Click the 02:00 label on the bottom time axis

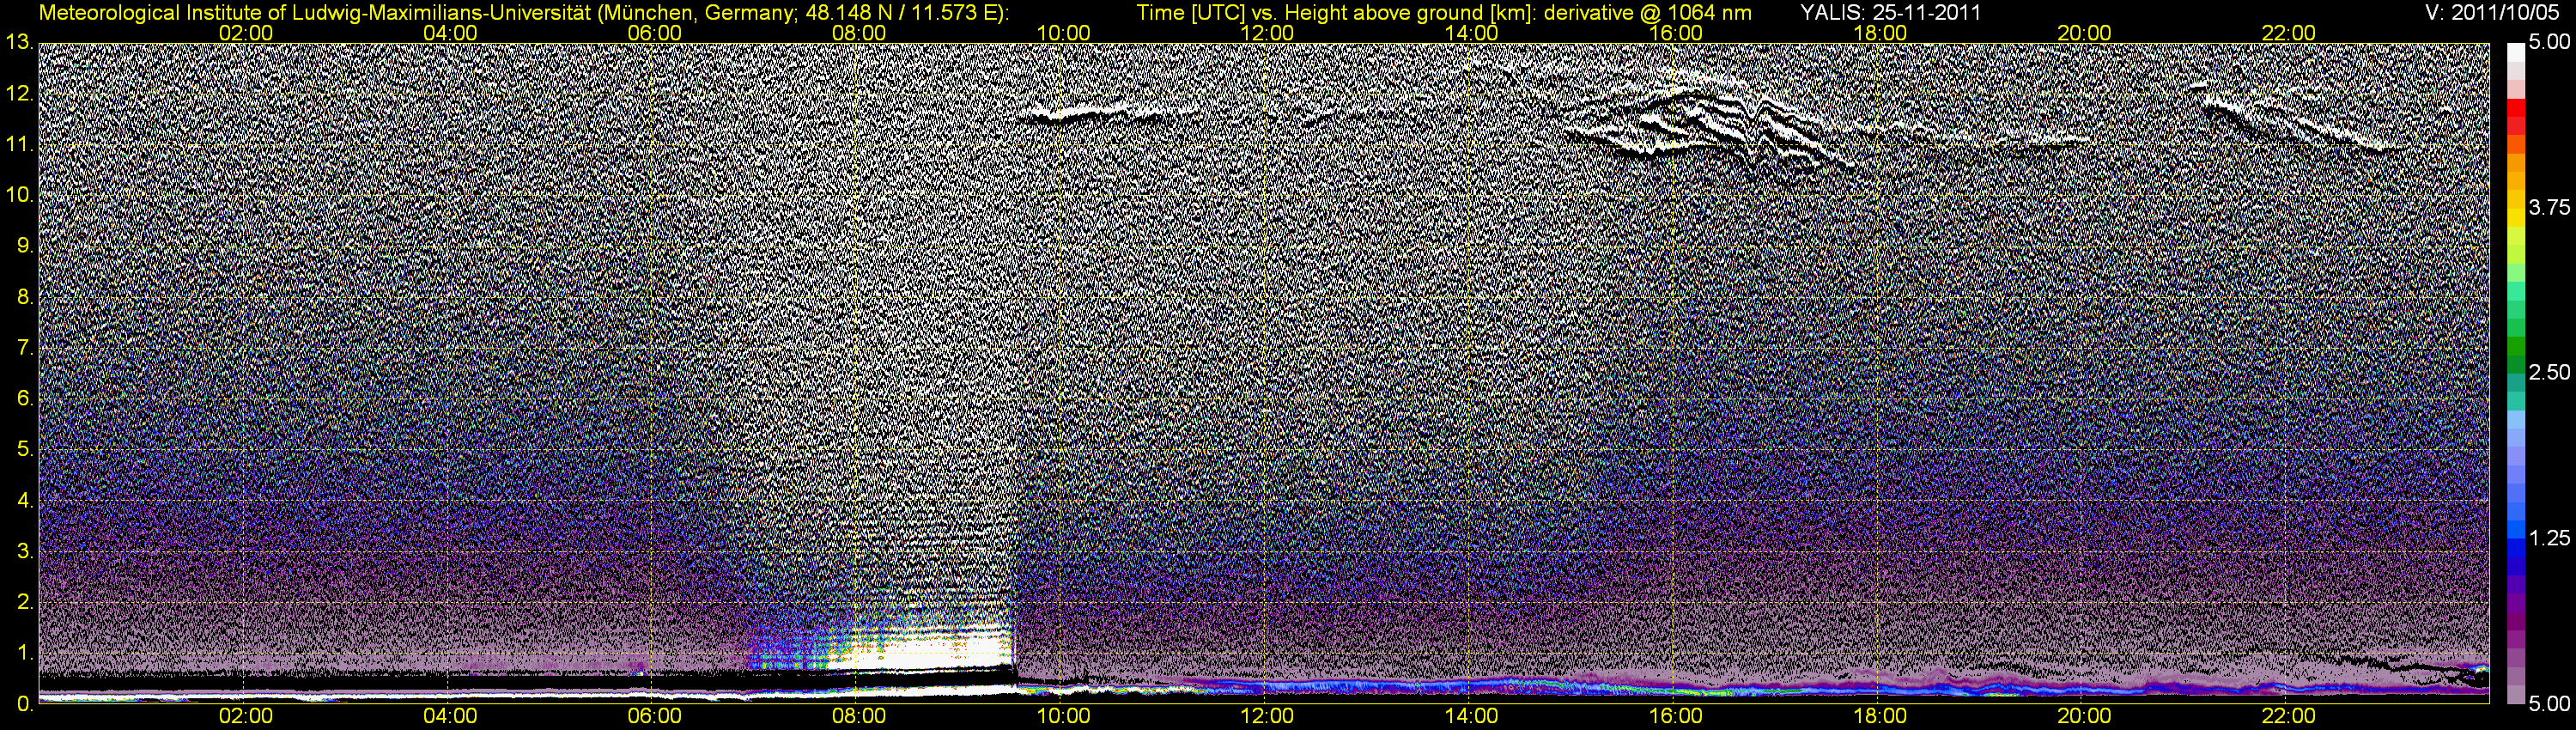tap(246, 716)
